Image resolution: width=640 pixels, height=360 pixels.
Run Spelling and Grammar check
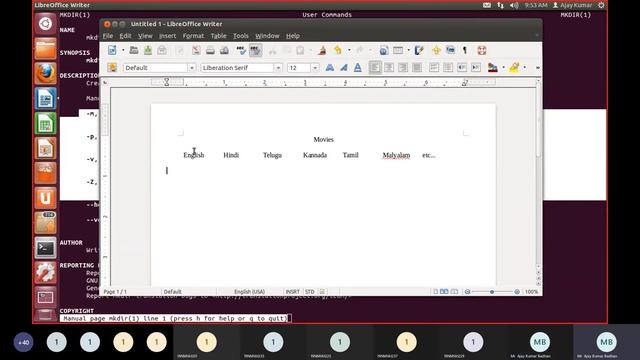click(241, 50)
